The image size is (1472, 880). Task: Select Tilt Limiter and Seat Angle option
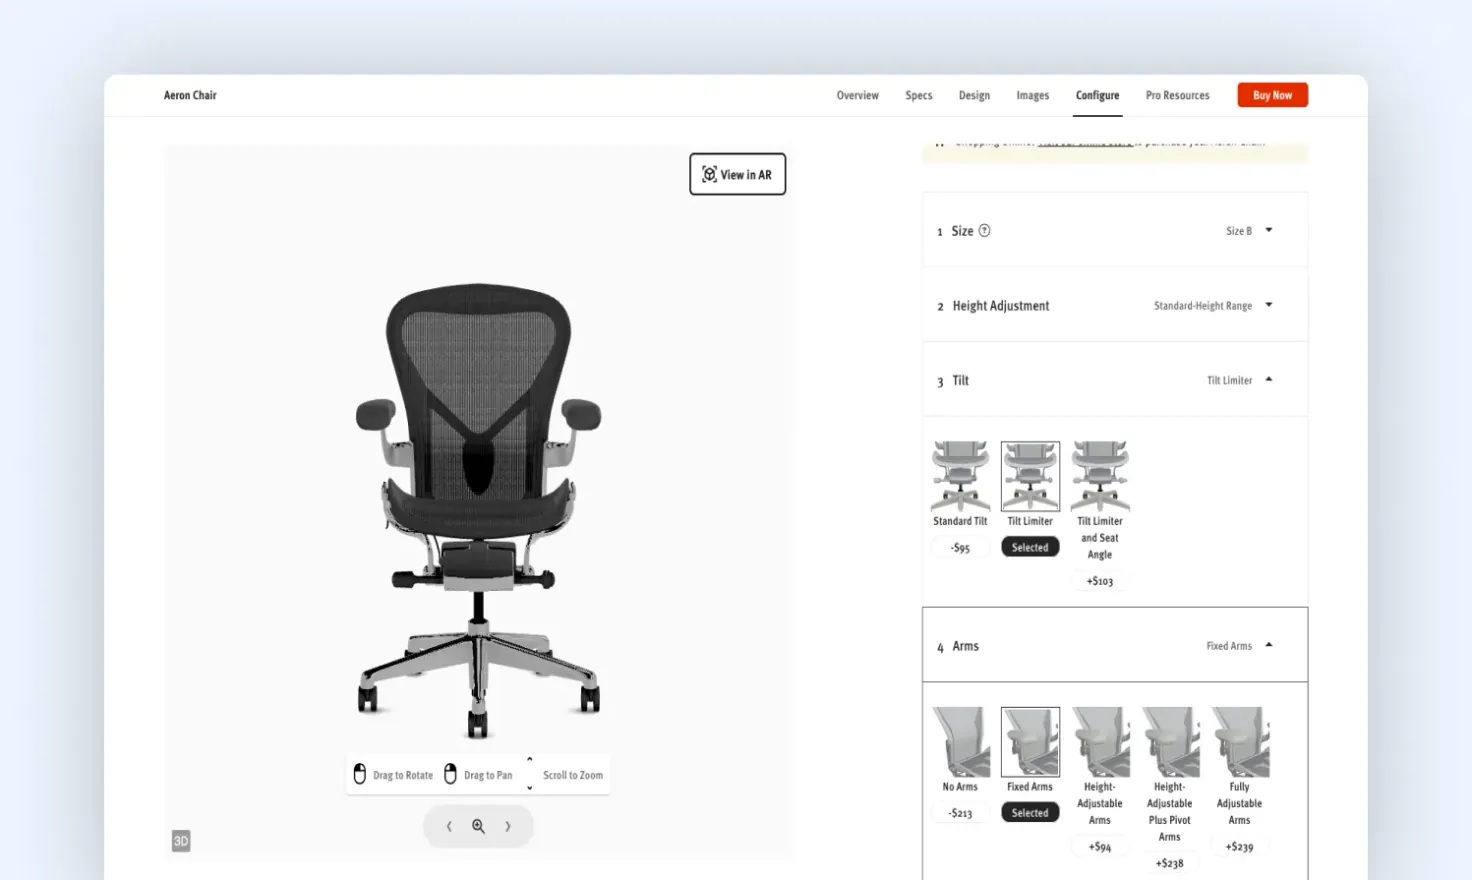(x=1100, y=500)
